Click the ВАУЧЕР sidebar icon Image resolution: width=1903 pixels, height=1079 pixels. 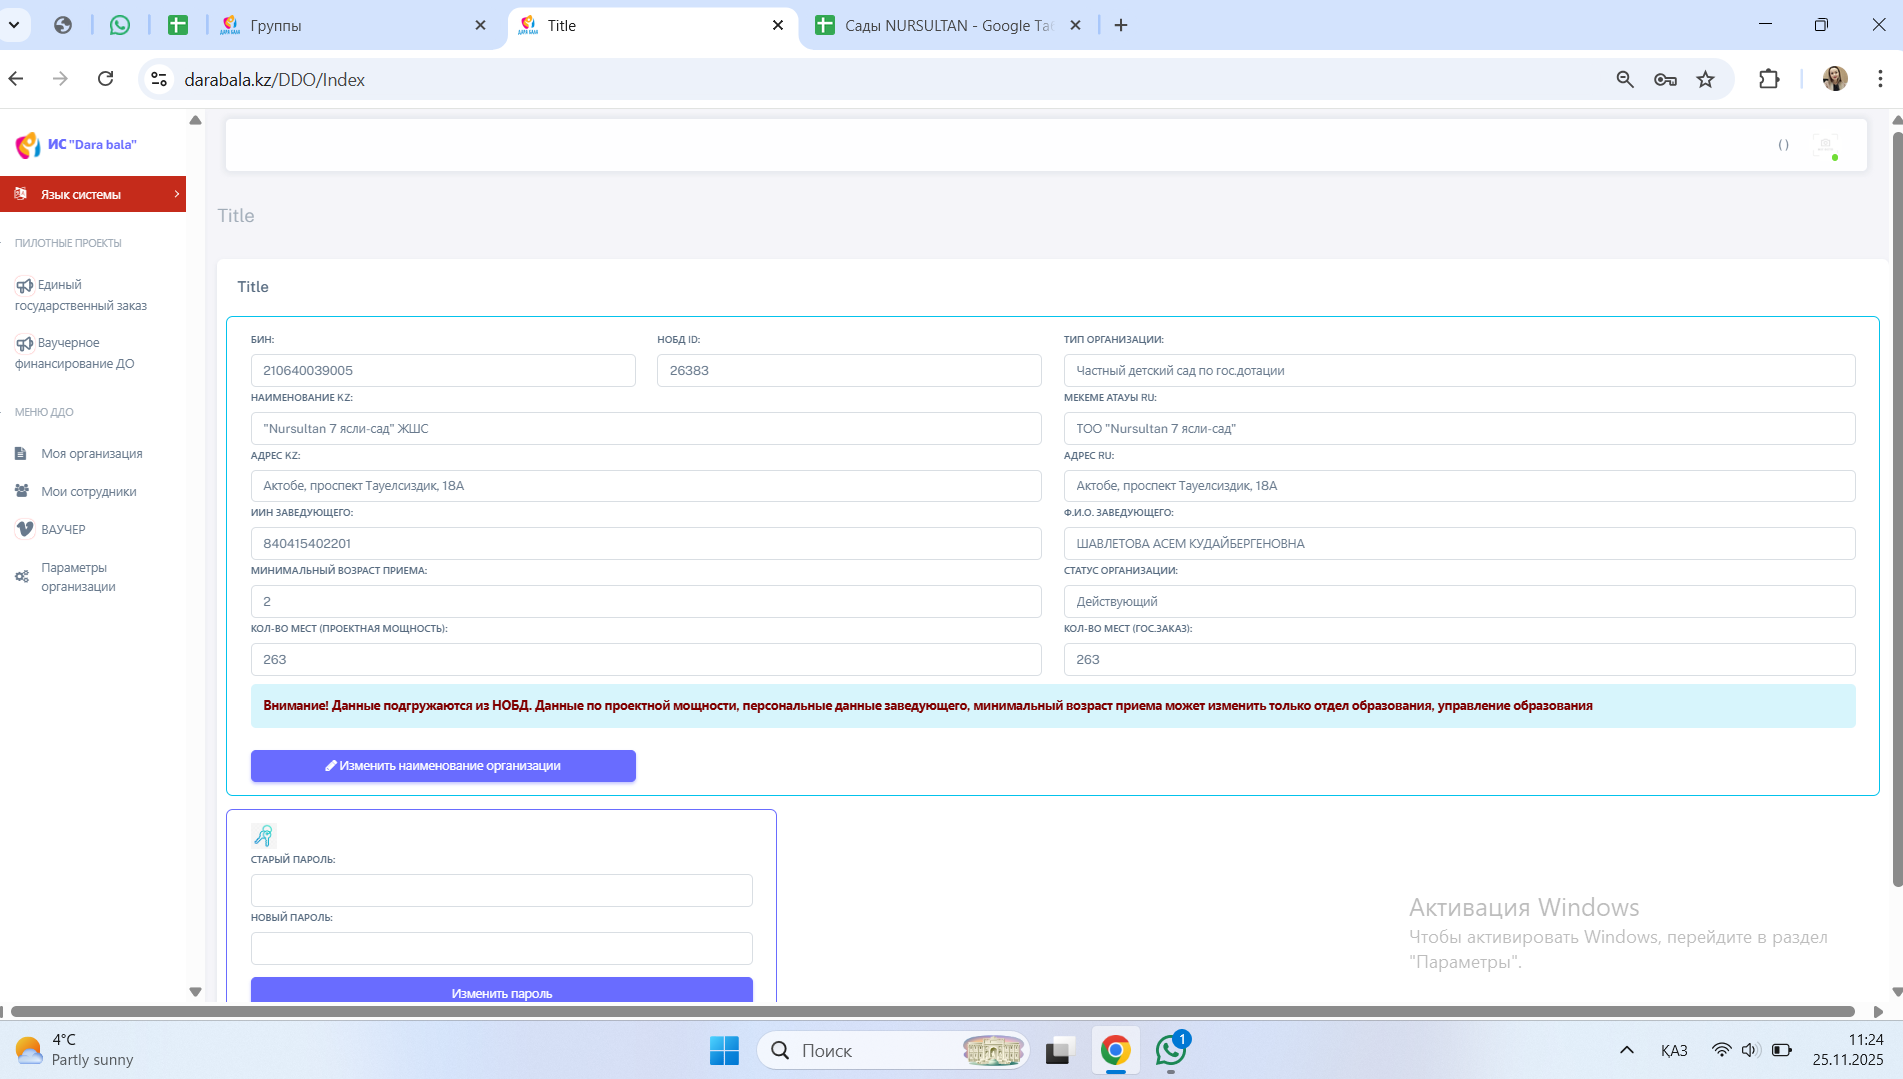(x=25, y=529)
